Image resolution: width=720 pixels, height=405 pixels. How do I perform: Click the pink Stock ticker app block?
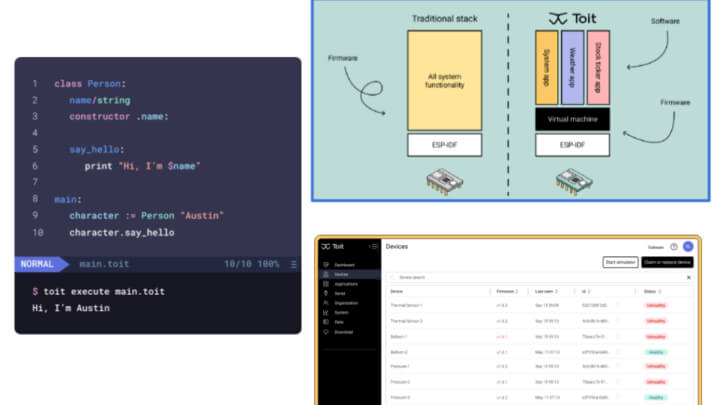598,68
